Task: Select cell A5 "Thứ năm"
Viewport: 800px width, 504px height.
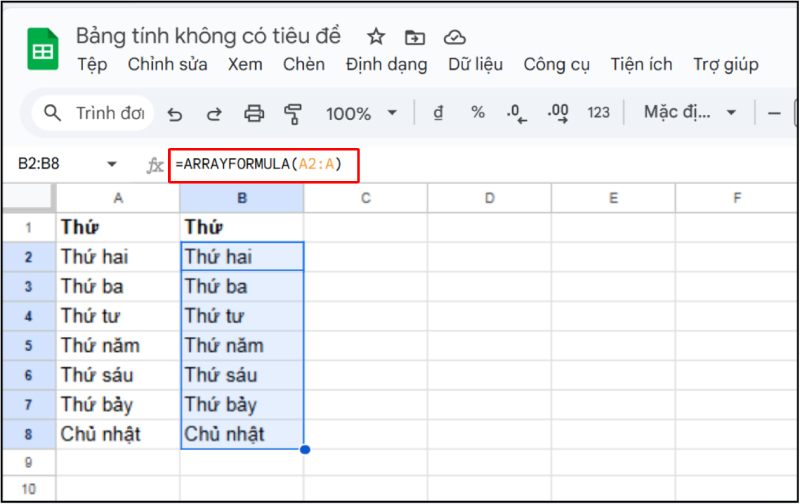Action: click(118, 346)
